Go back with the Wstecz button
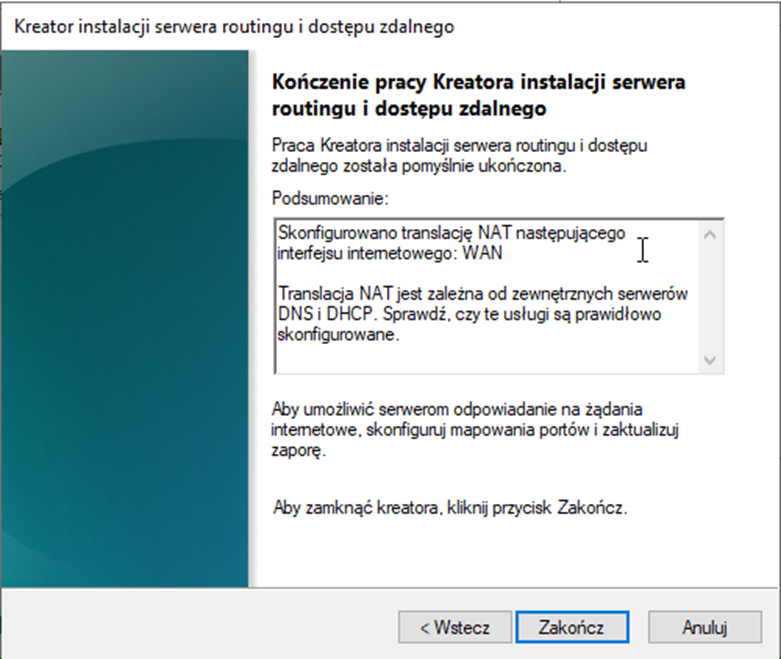781x659 pixels. pos(455,627)
